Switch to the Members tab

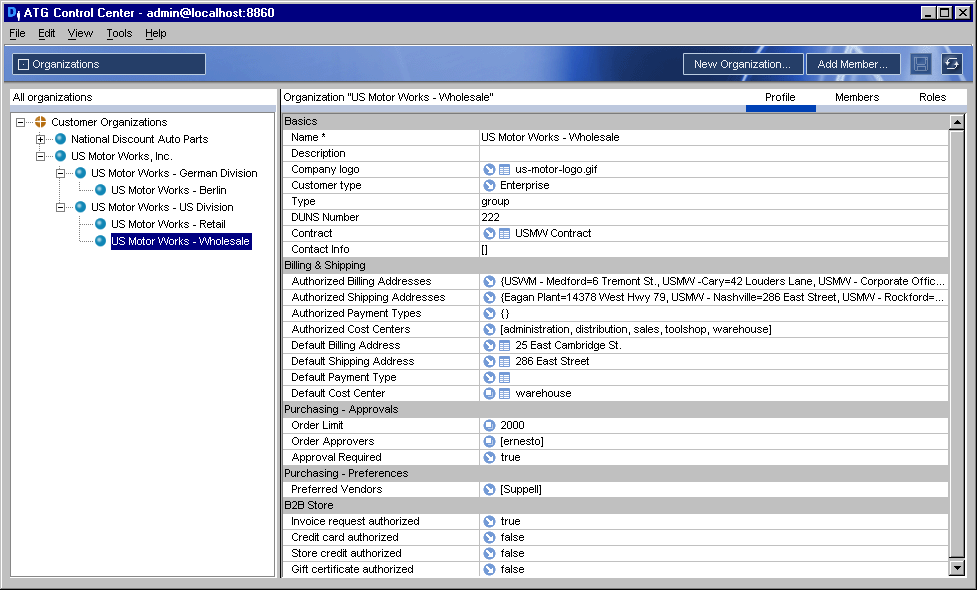click(x=857, y=97)
